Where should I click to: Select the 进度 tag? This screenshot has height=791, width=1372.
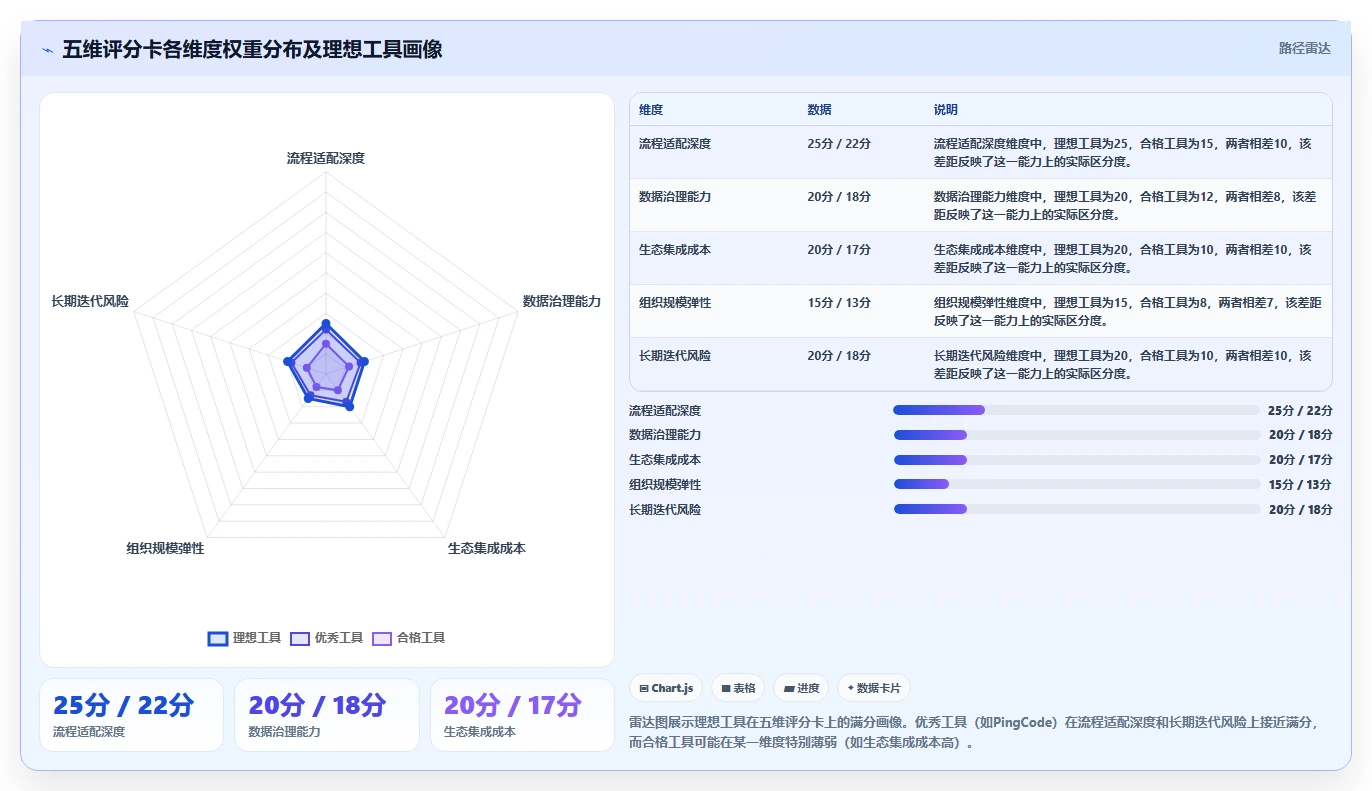pos(801,688)
